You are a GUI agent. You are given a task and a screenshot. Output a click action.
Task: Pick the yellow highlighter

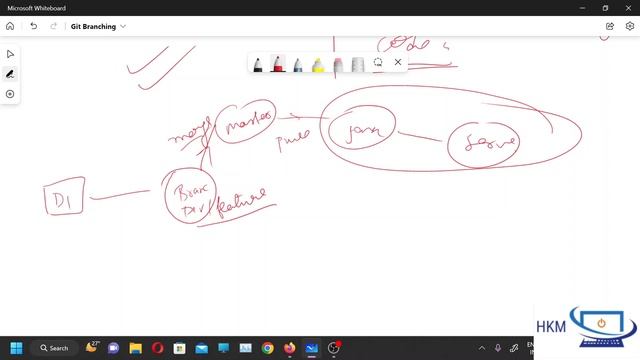click(x=318, y=64)
